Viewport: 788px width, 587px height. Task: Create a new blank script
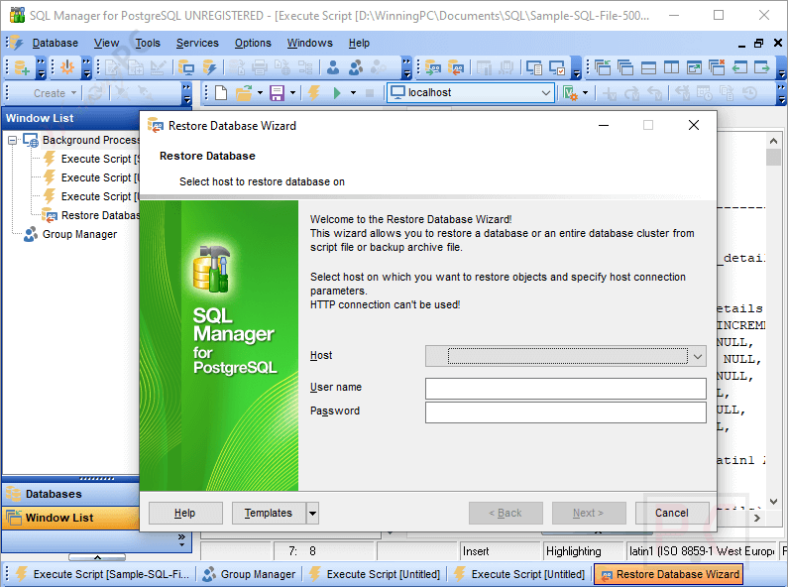coord(221,93)
